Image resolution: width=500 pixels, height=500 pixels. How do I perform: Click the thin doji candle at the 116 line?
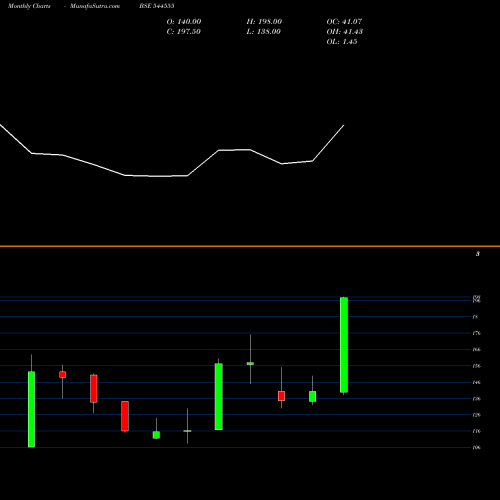187,431
